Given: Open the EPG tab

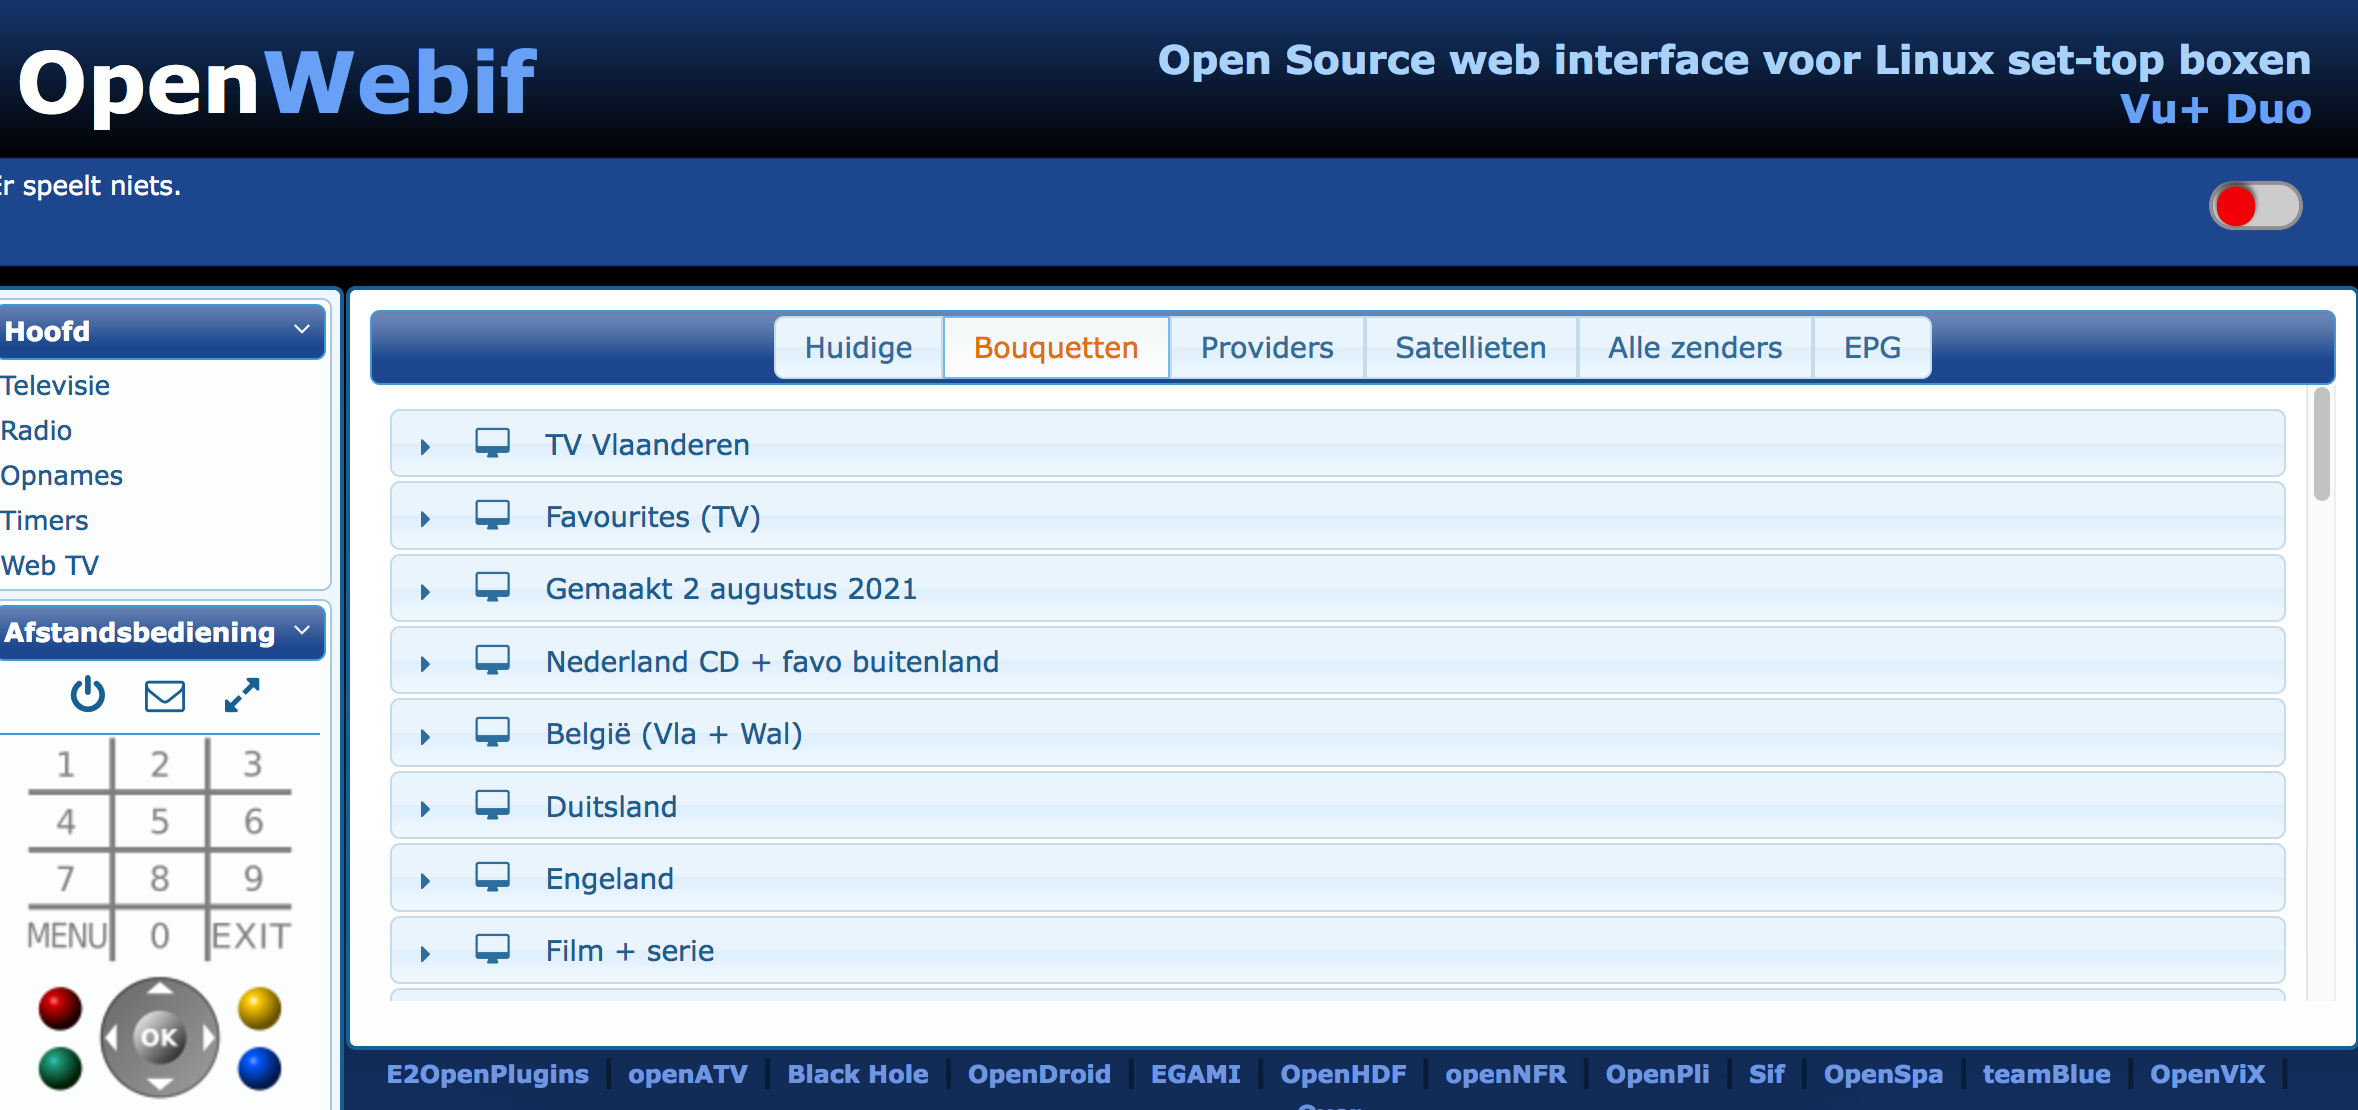Looking at the screenshot, I should coord(1872,347).
